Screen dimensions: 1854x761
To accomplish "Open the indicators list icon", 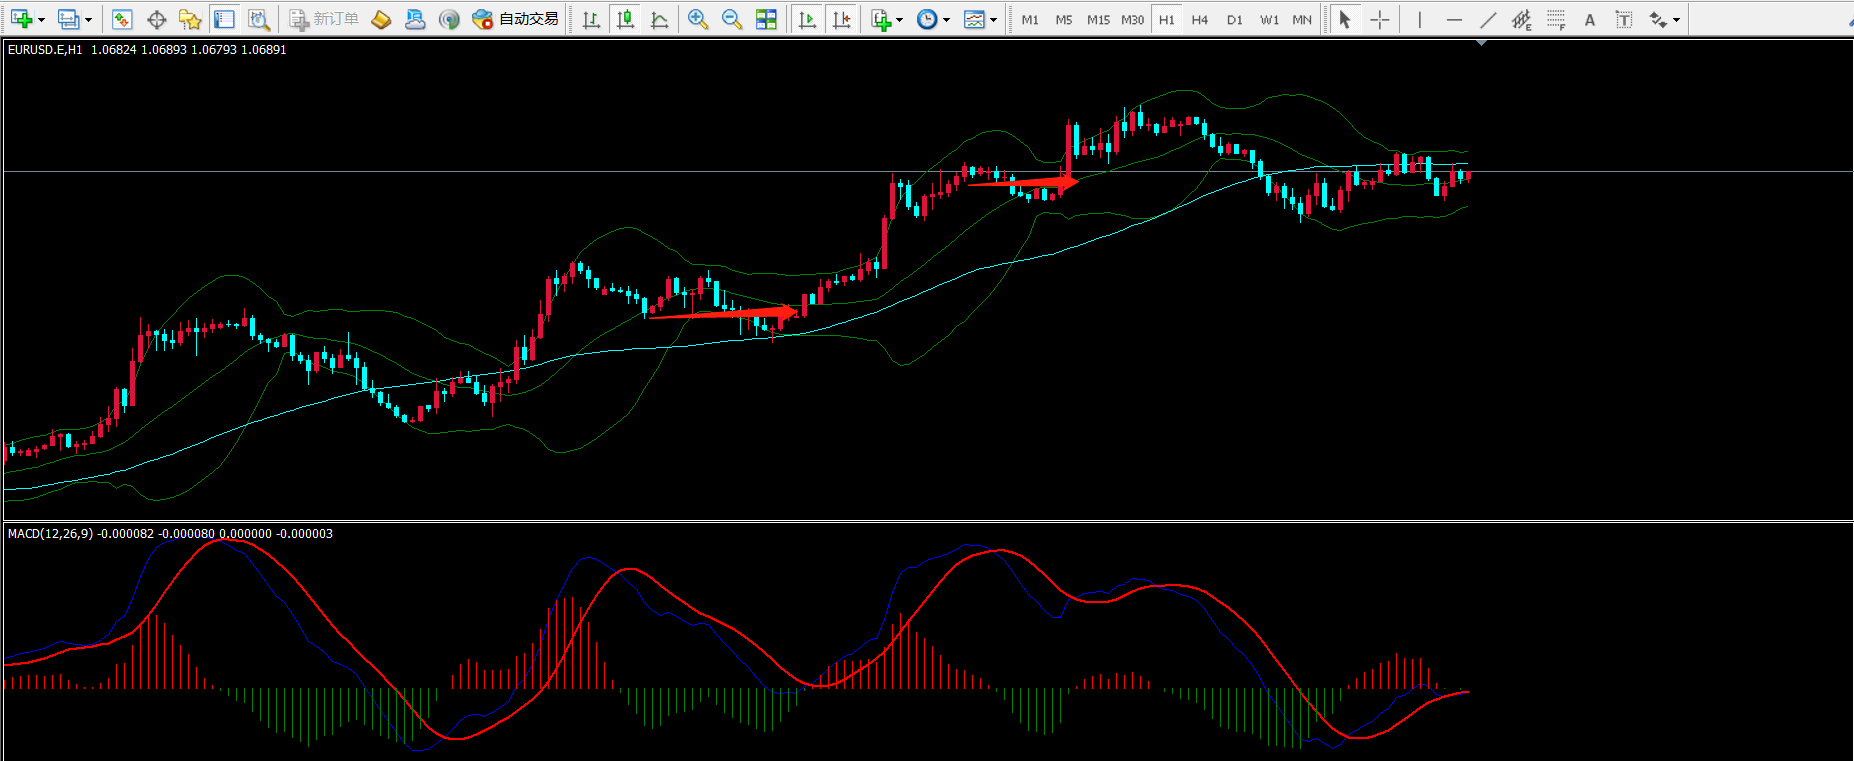I will (x=881, y=19).
